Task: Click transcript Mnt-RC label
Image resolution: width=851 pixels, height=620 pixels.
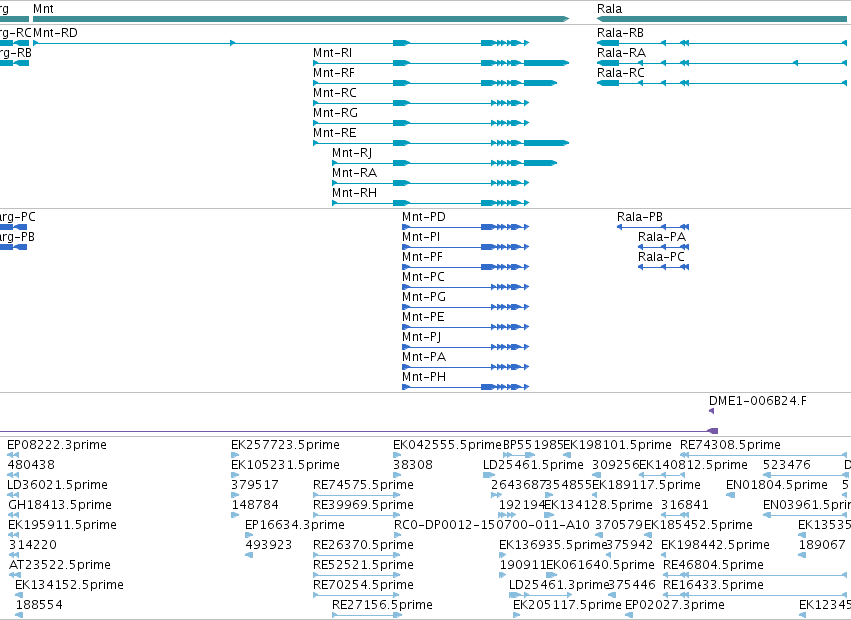Action: tap(335, 93)
